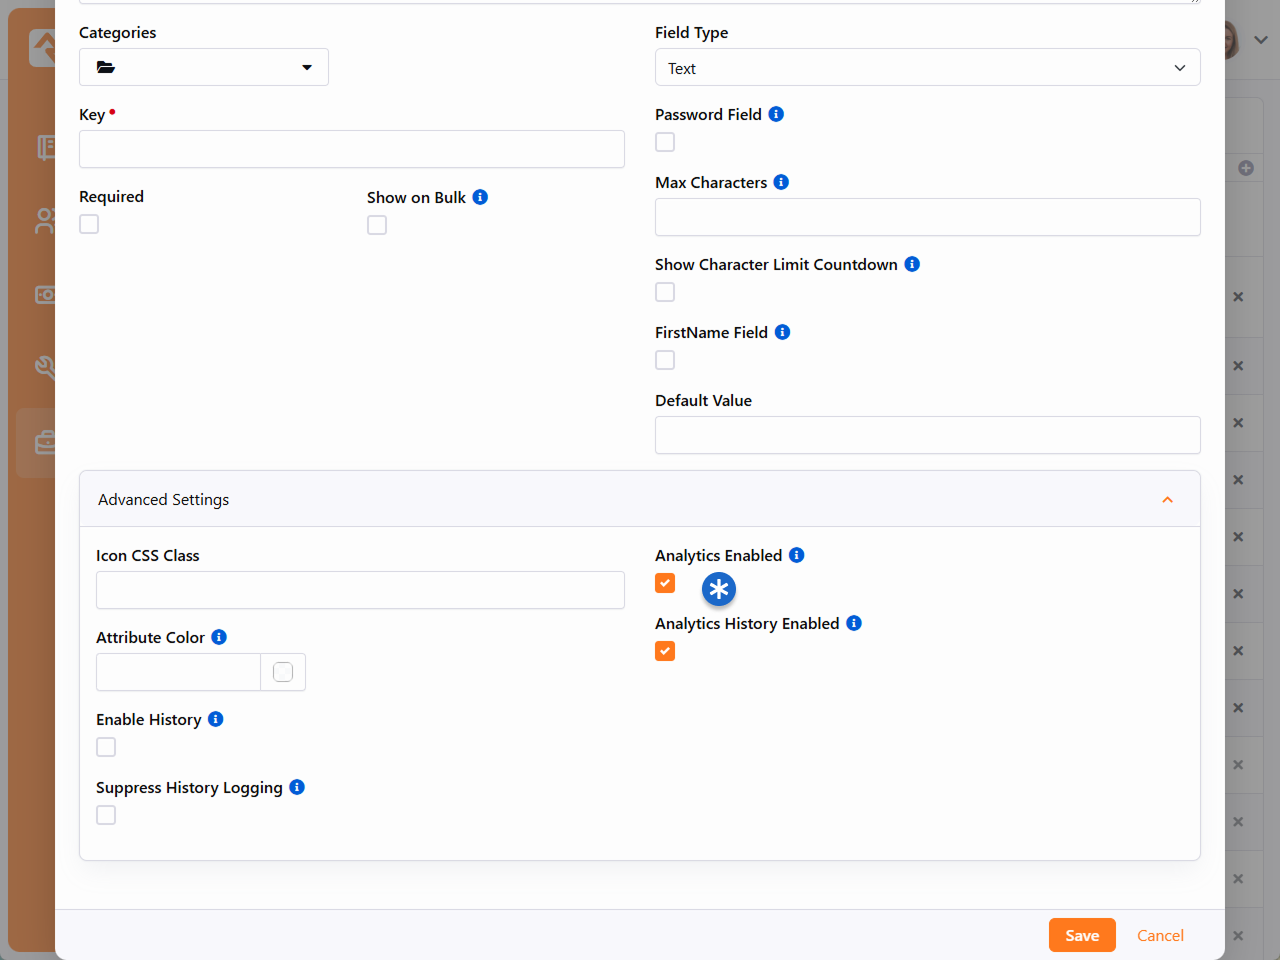Viewport: 1280px width, 960px height.
Task: Click the Cancel link
Action: (1160, 935)
